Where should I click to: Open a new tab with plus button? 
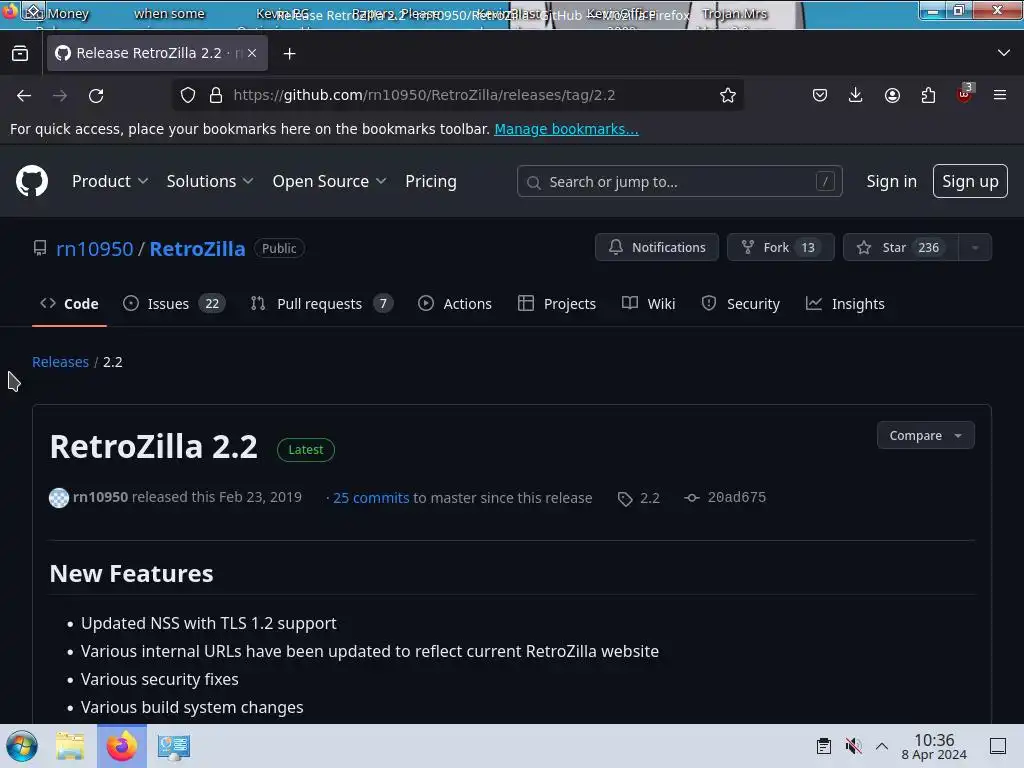[x=289, y=54]
